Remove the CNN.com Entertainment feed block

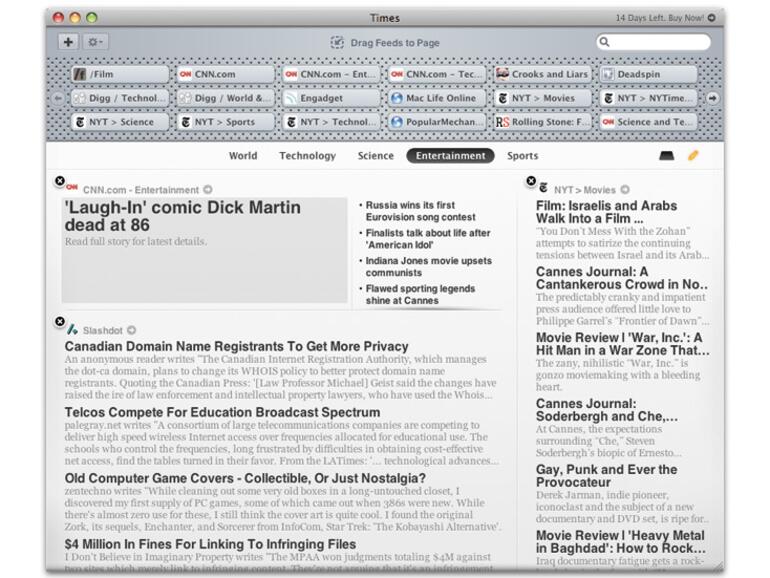coord(59,181)
